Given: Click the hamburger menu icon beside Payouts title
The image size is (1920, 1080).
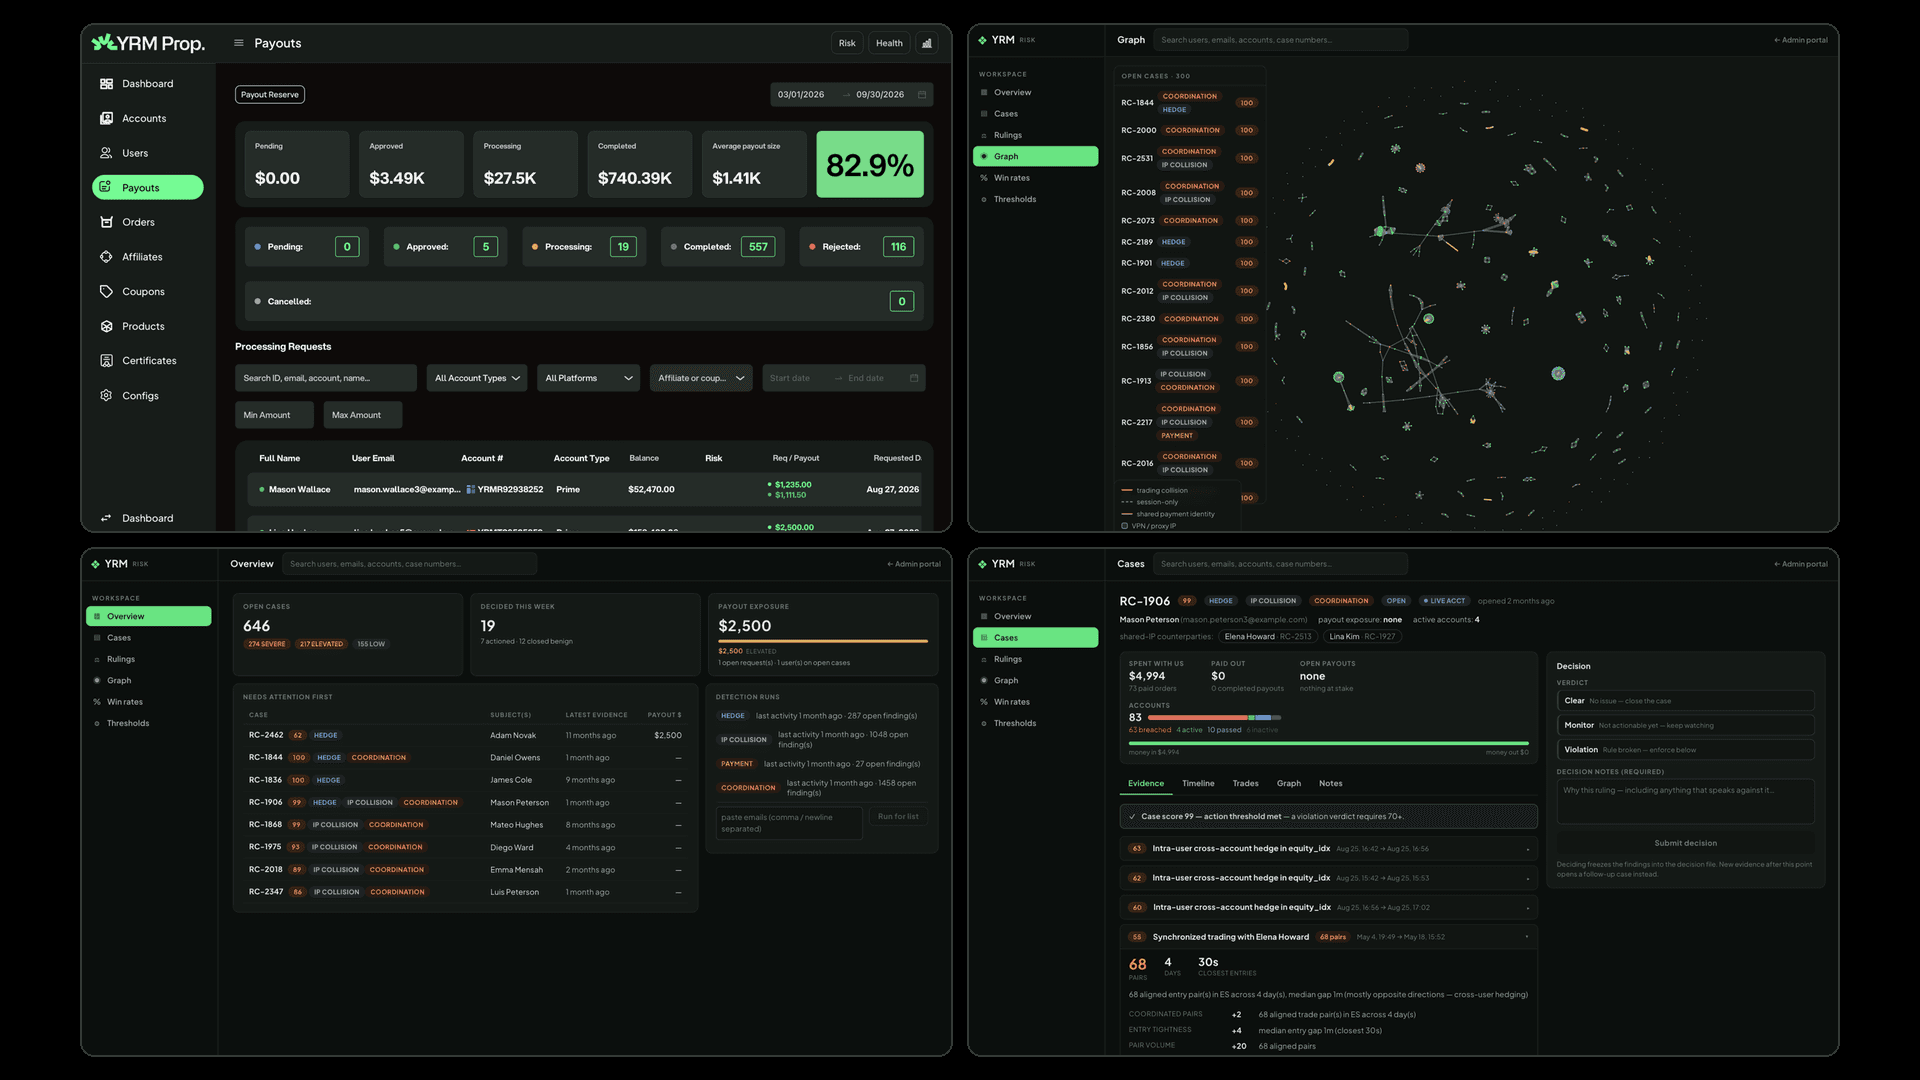Looking at the screenshot, I should (239, 43).
